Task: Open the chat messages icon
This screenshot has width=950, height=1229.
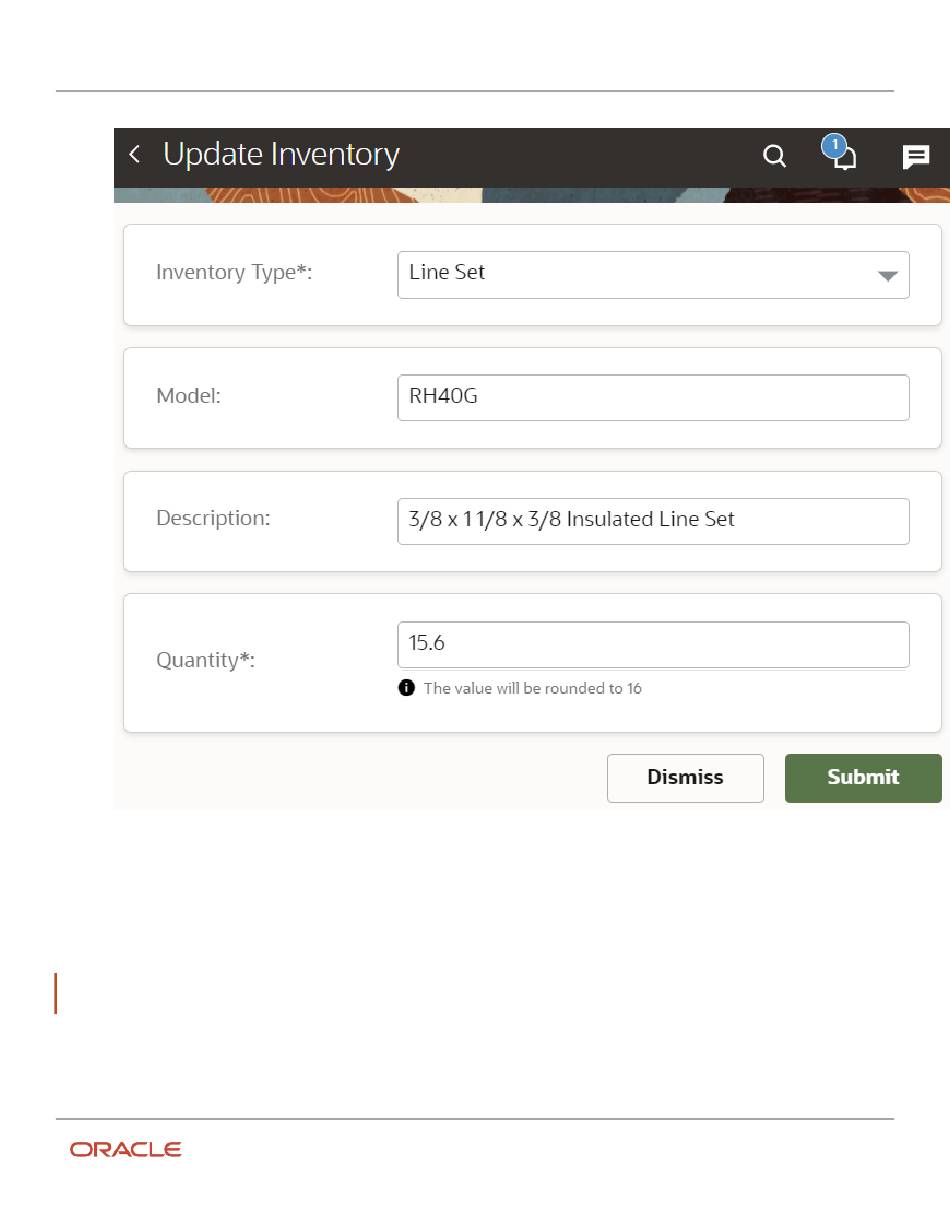Action: point(916,157)
